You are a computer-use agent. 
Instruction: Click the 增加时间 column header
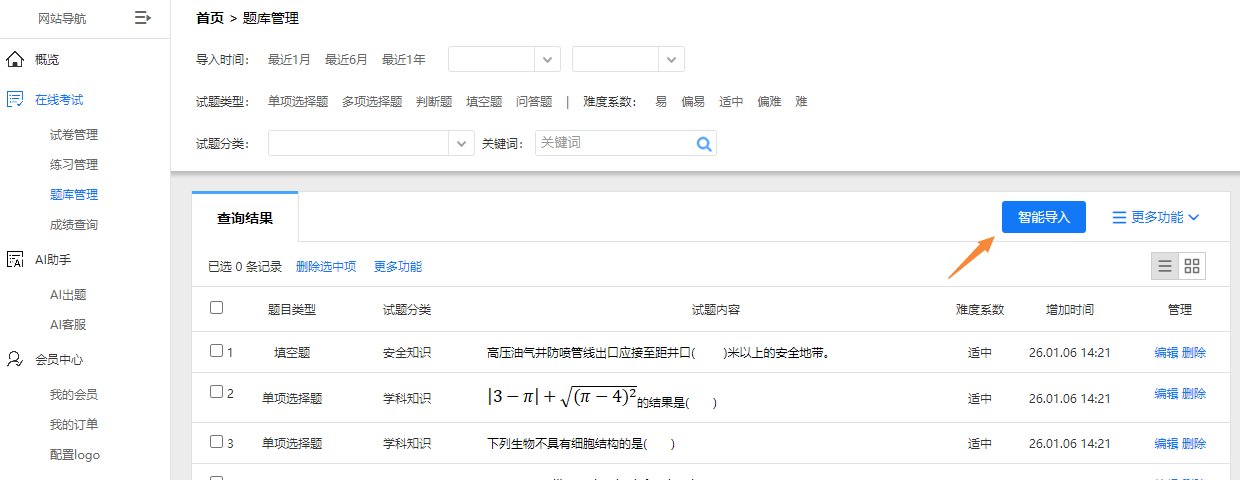point(1070,310)
